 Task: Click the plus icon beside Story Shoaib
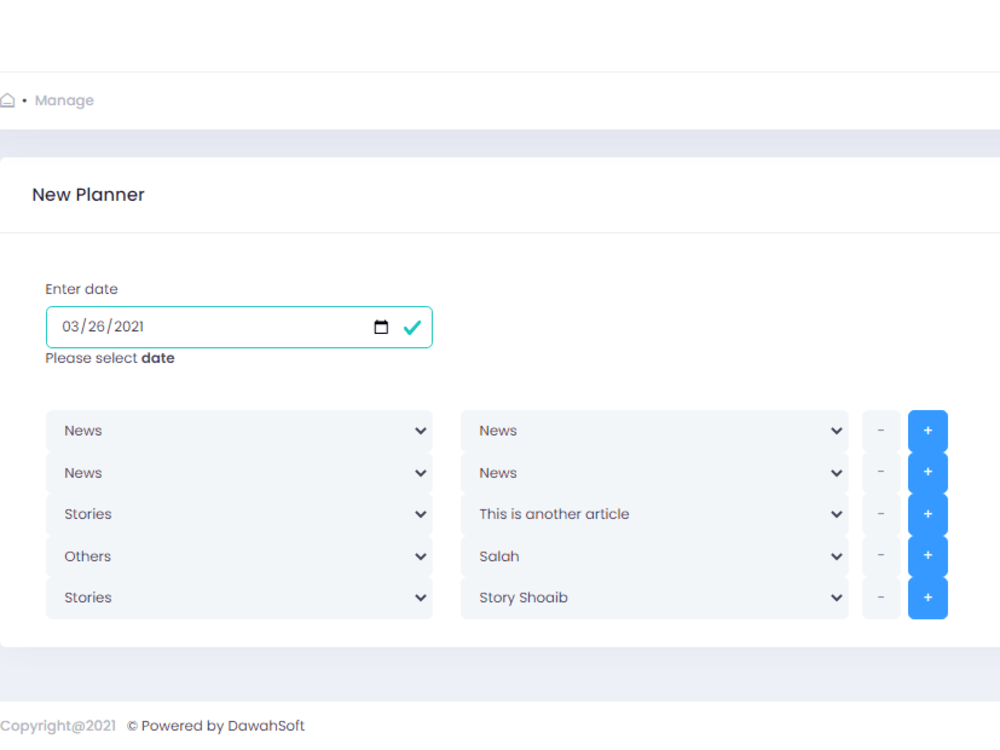tap(927, 597)
